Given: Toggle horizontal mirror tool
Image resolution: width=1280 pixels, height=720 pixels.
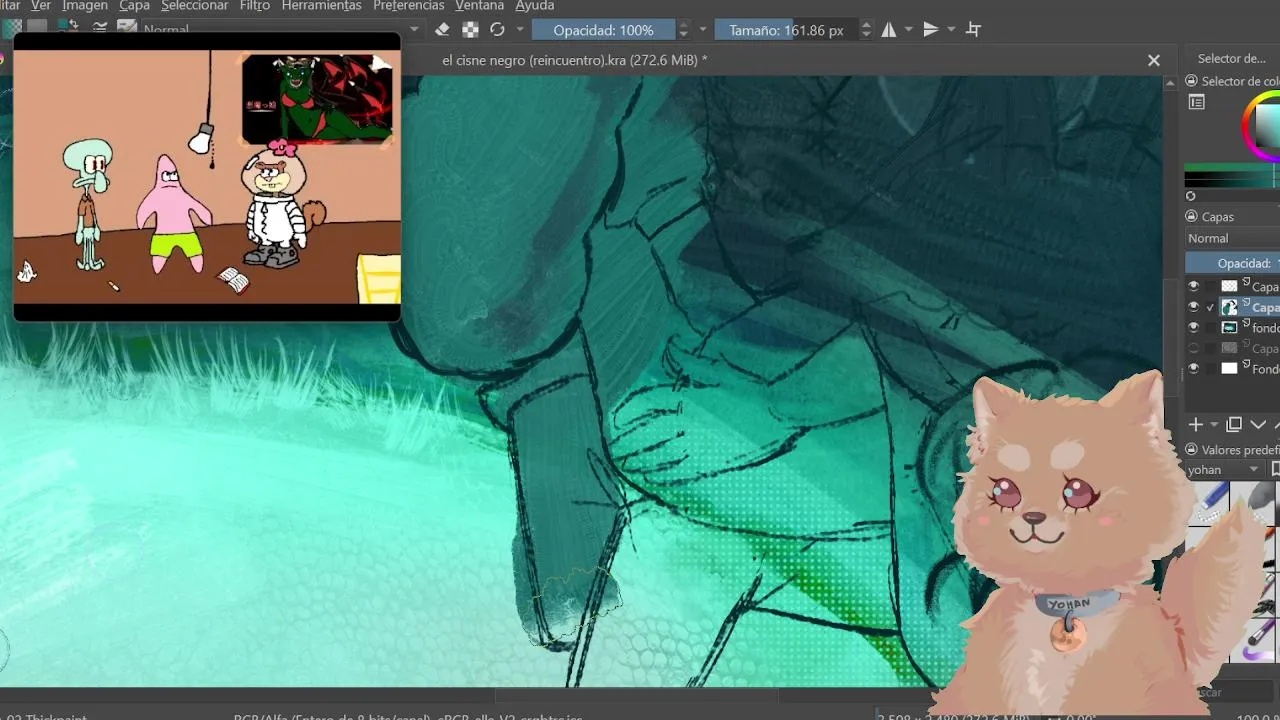Looking at the screenshot, I should [x=889, y=30].
